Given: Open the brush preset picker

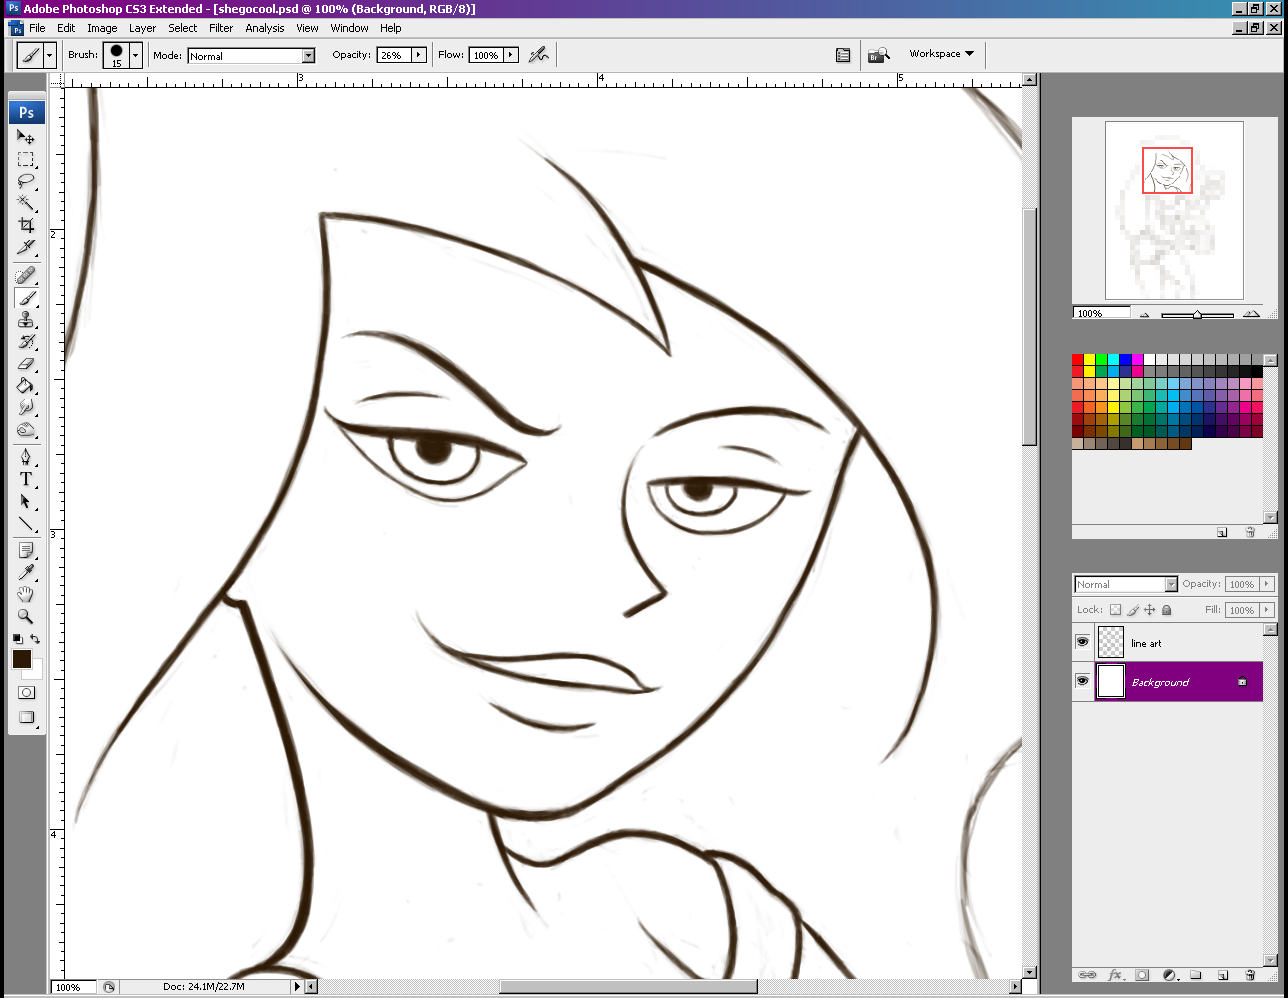Looking at the screenshot, I should pos(135,55).
